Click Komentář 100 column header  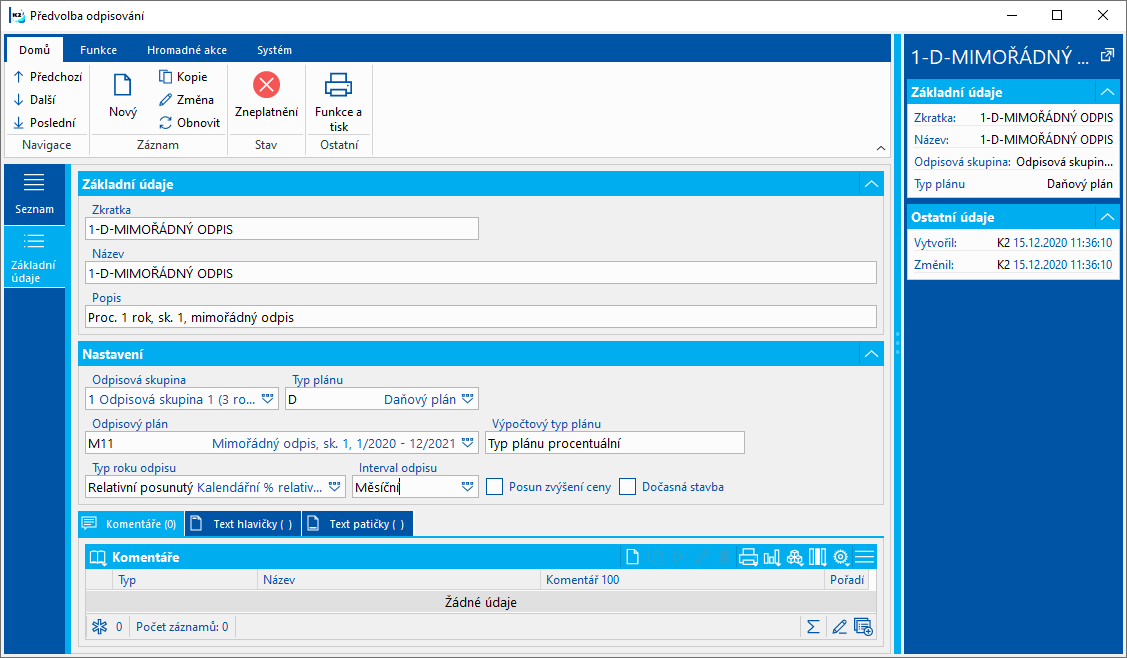pos(681,580)
